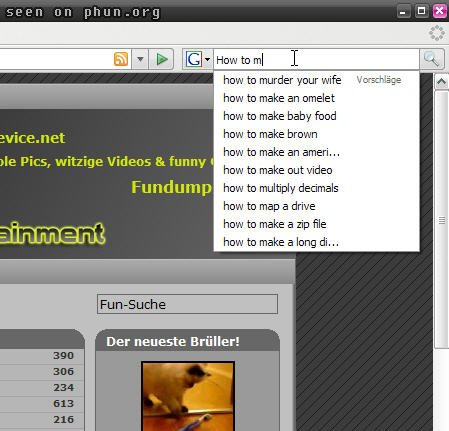Open the address bar history dropdown

(x=140, y=59)
